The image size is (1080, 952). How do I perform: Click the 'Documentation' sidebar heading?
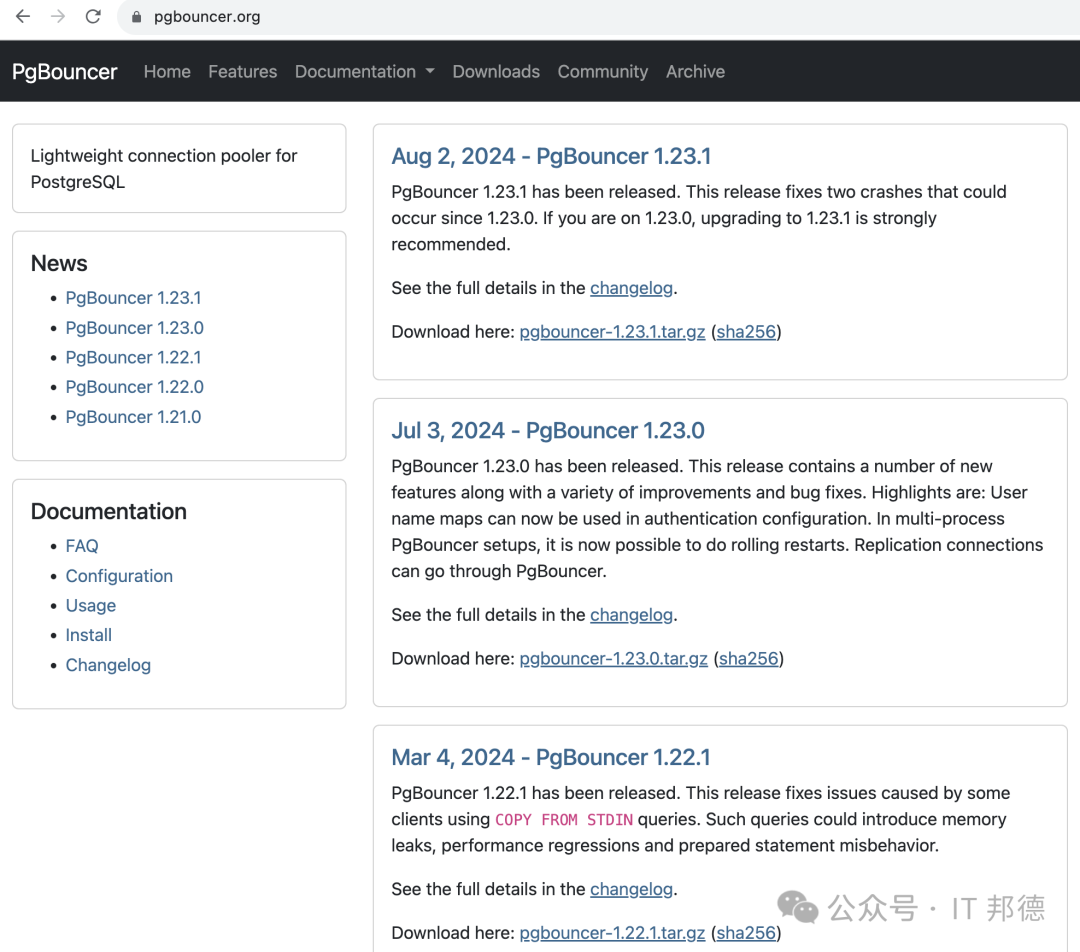click(x=109, y=511)
